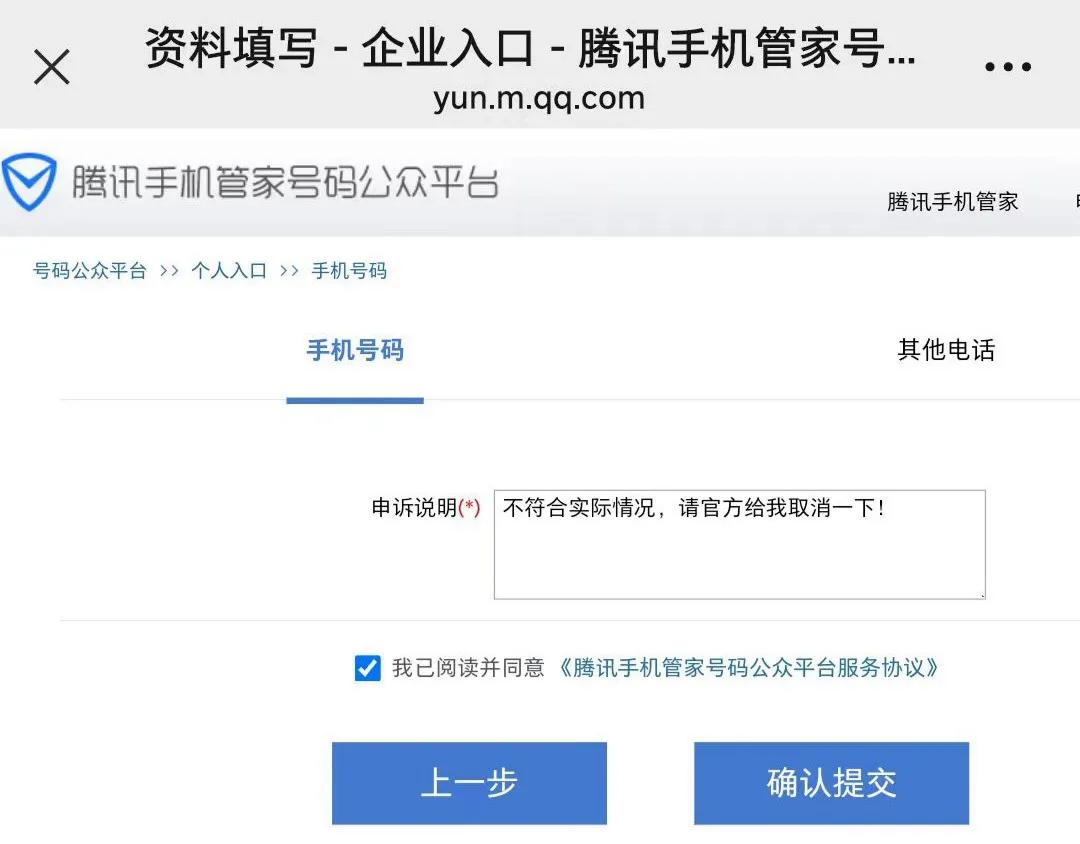Click the first breadcrumb >> separator

(169, 271)
